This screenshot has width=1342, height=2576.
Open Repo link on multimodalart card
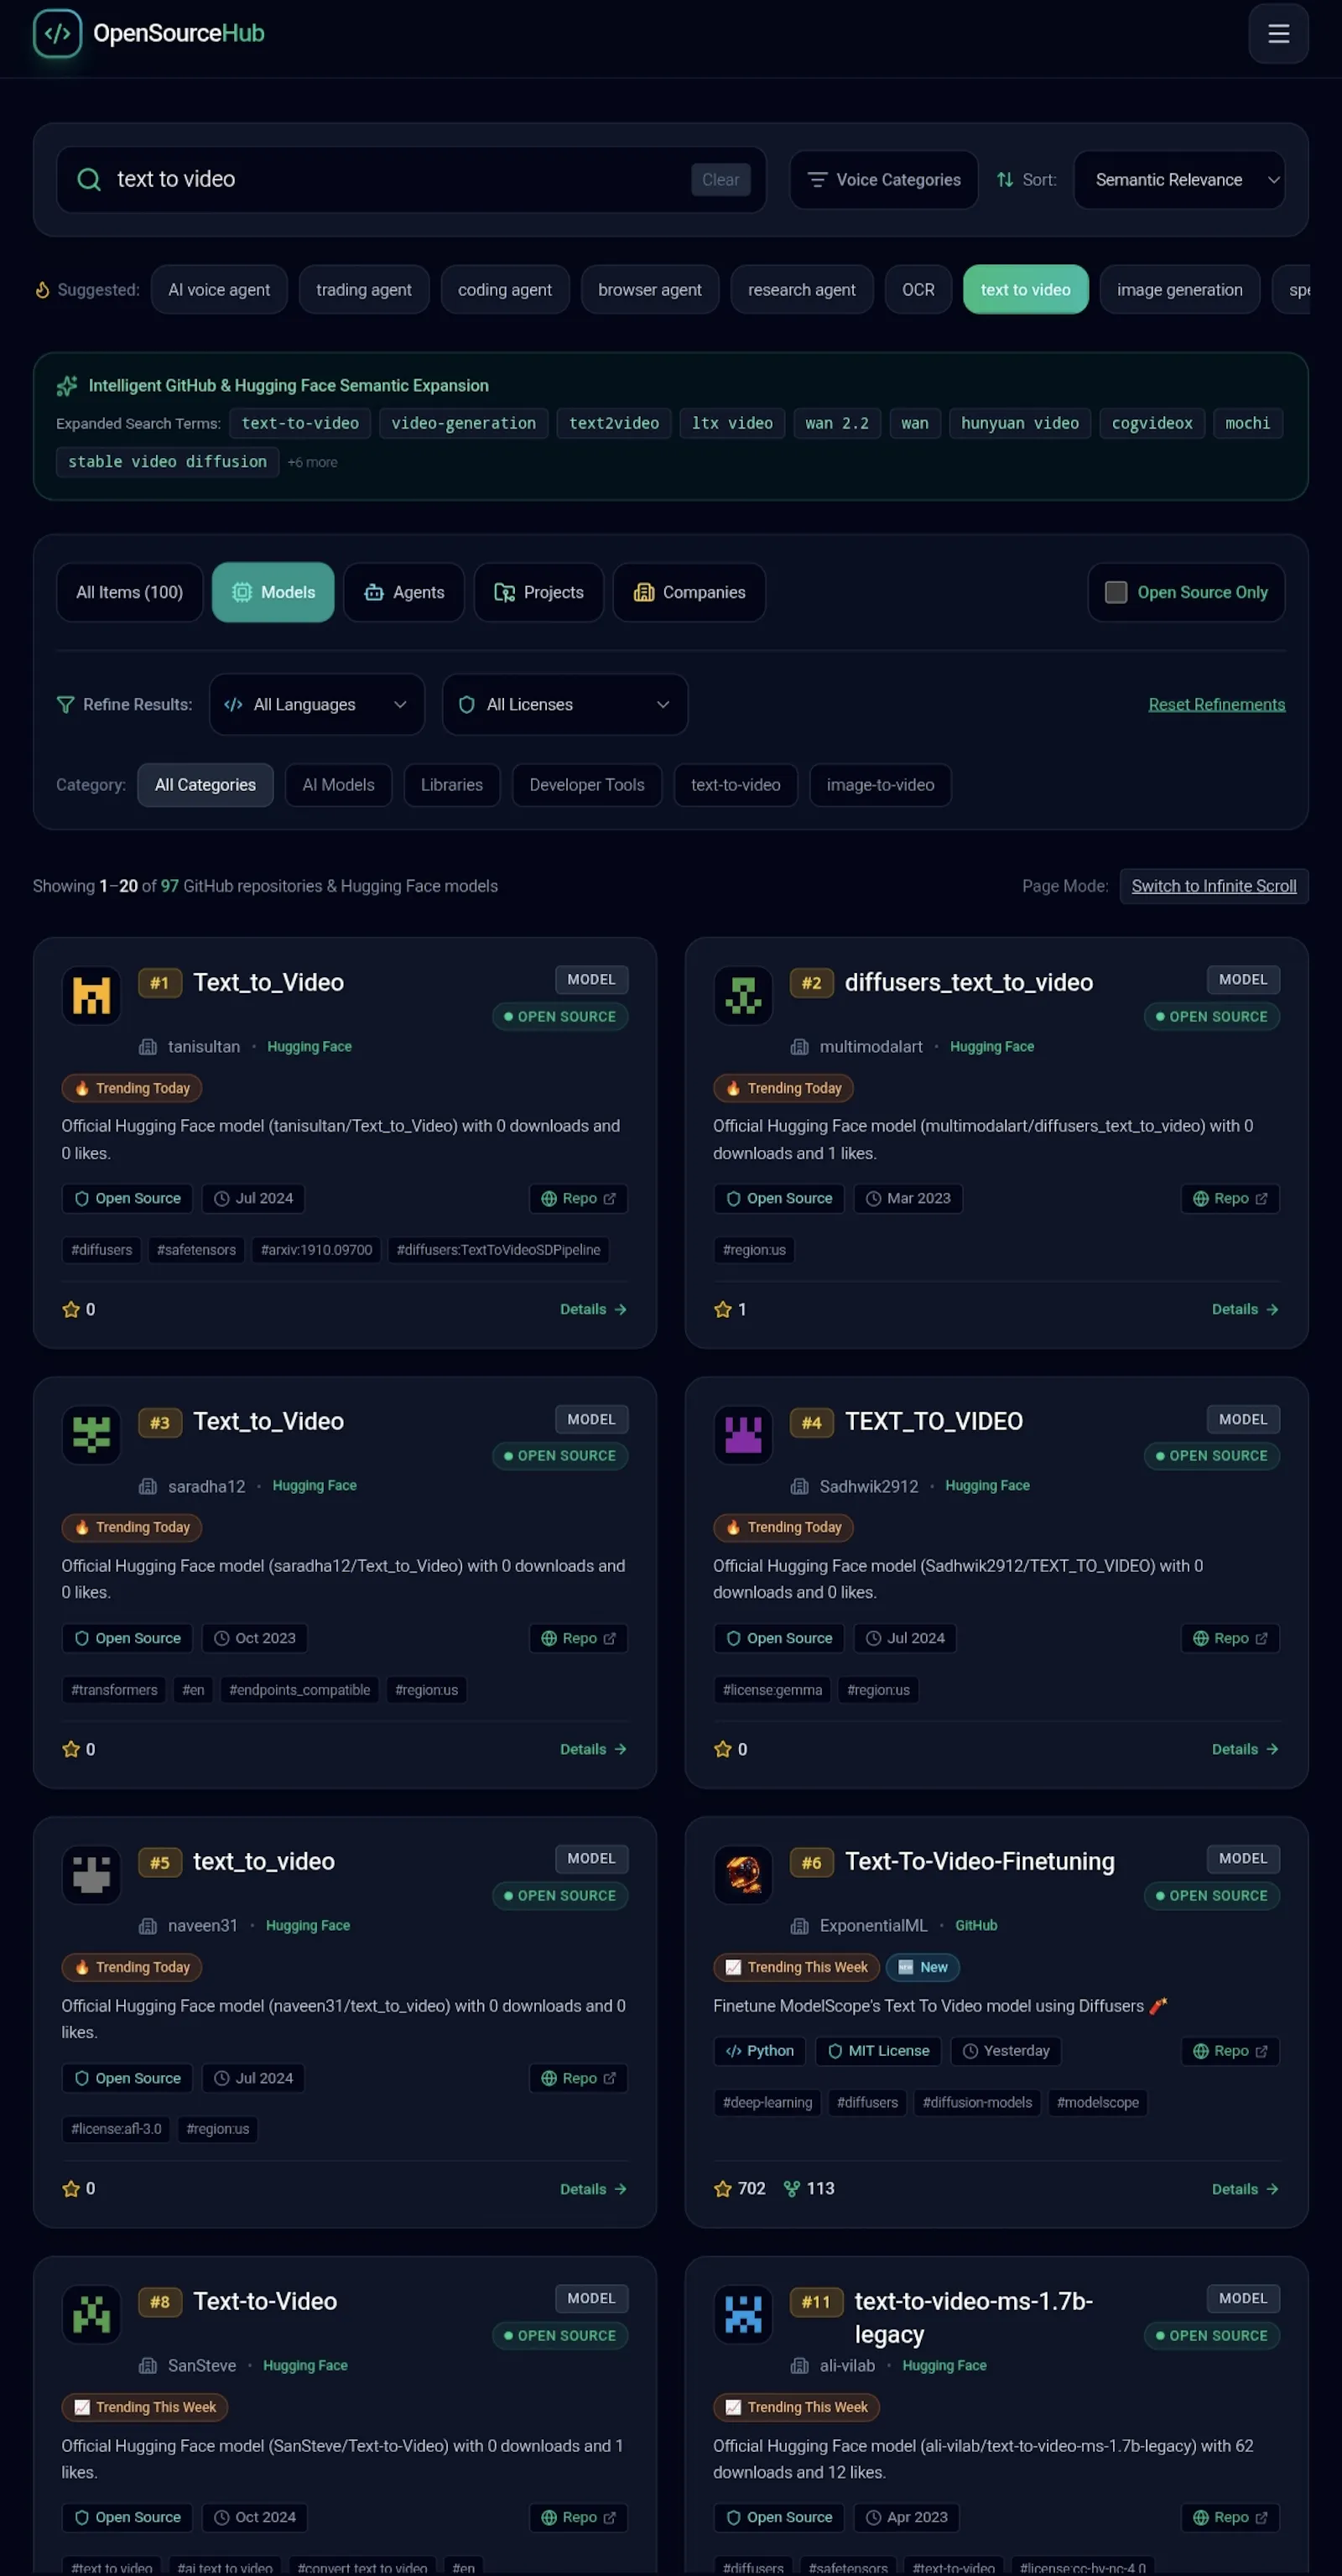click(x=1230, y=1198)
